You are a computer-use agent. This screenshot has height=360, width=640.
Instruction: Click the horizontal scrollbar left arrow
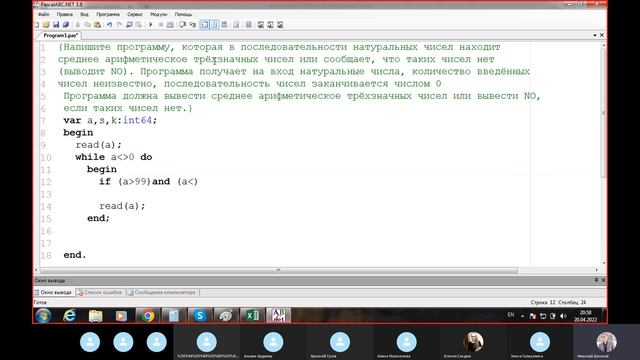click(x=36, y=270)
